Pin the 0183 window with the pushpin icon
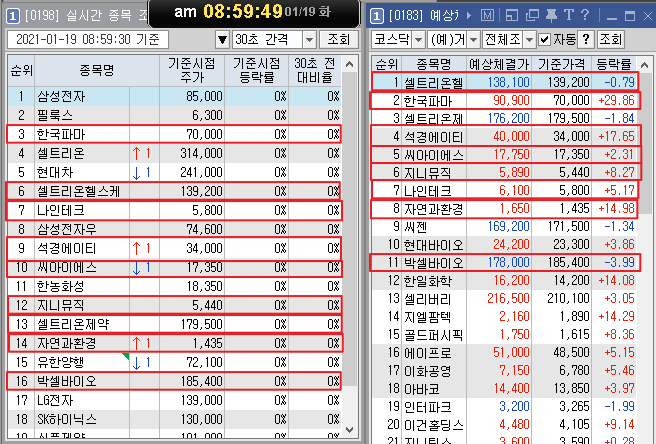Viewport: 656px width, 444px height. coord(551,16)
